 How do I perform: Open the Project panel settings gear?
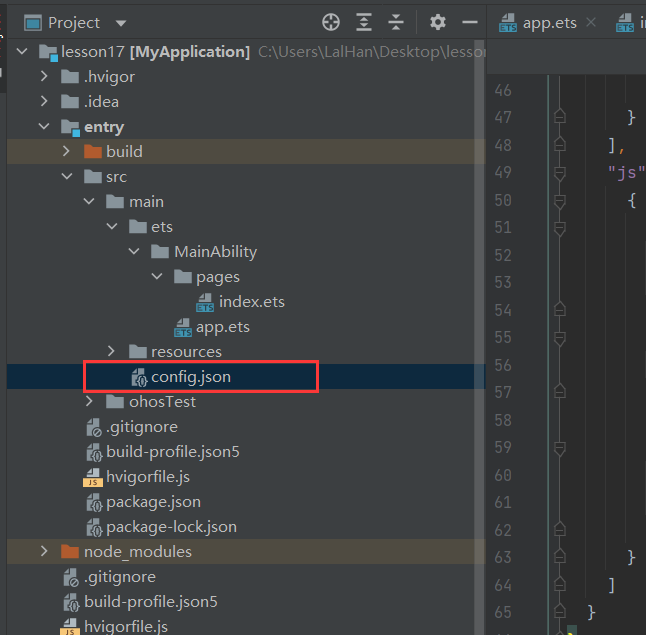coord(438,22)
